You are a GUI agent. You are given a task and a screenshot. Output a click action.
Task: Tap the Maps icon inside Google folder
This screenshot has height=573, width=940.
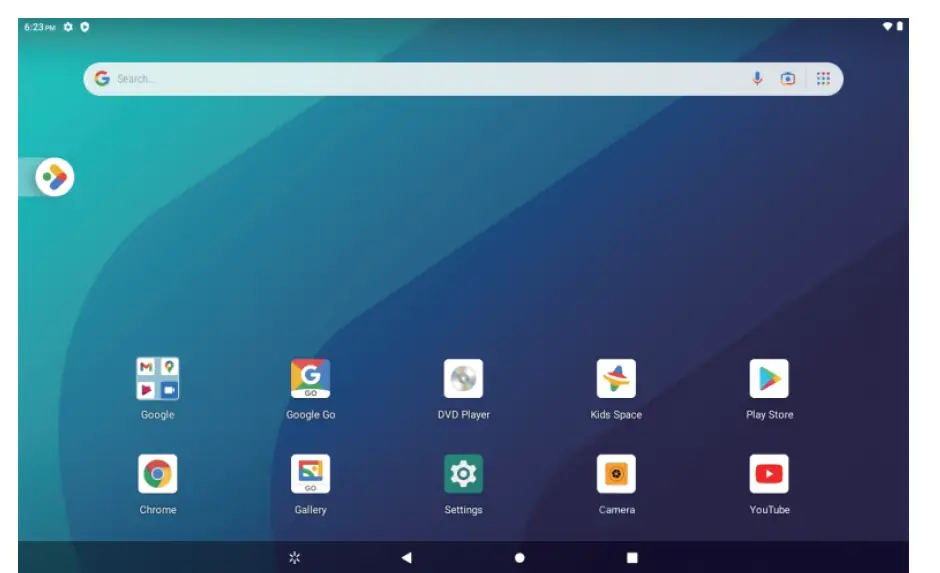169,367
